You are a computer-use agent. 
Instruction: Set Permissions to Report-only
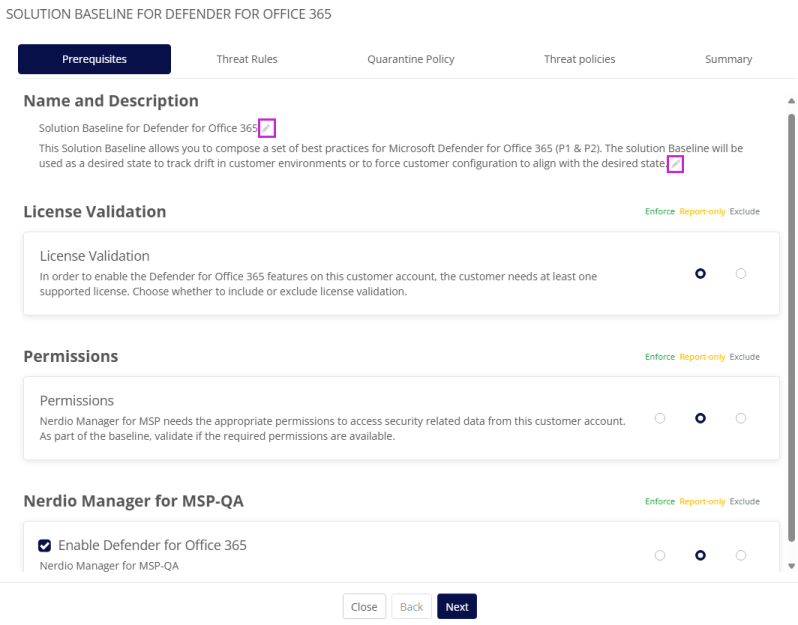[x=700, y=418]
